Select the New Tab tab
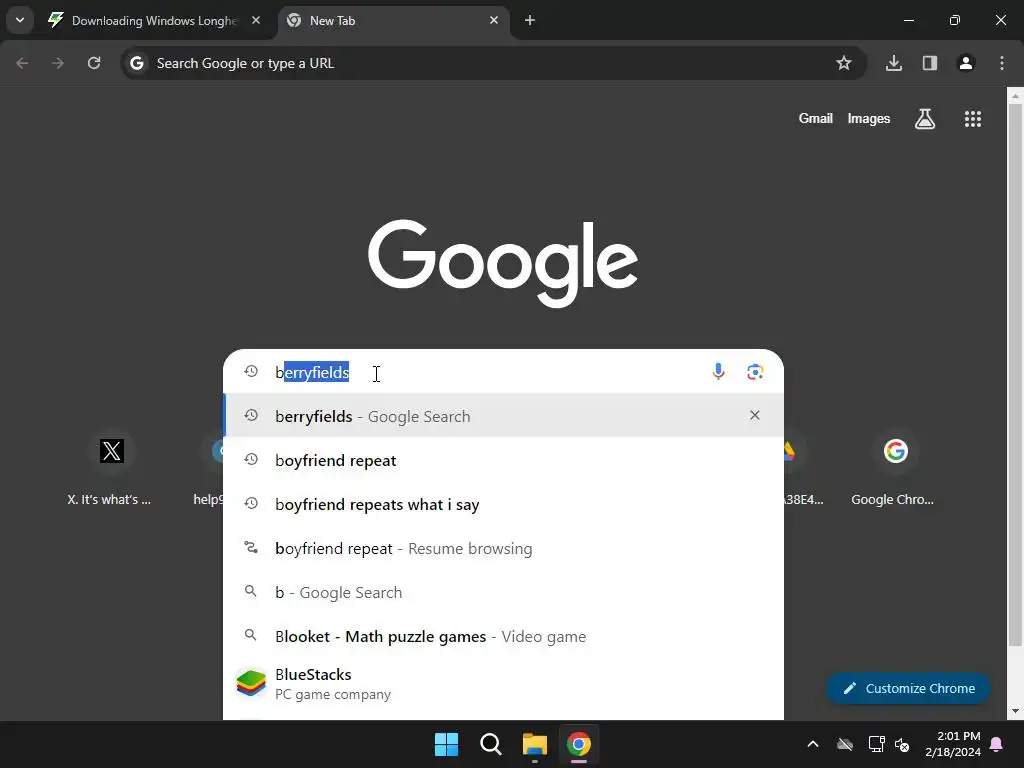 pyautogui.click(x=392, y=21)
